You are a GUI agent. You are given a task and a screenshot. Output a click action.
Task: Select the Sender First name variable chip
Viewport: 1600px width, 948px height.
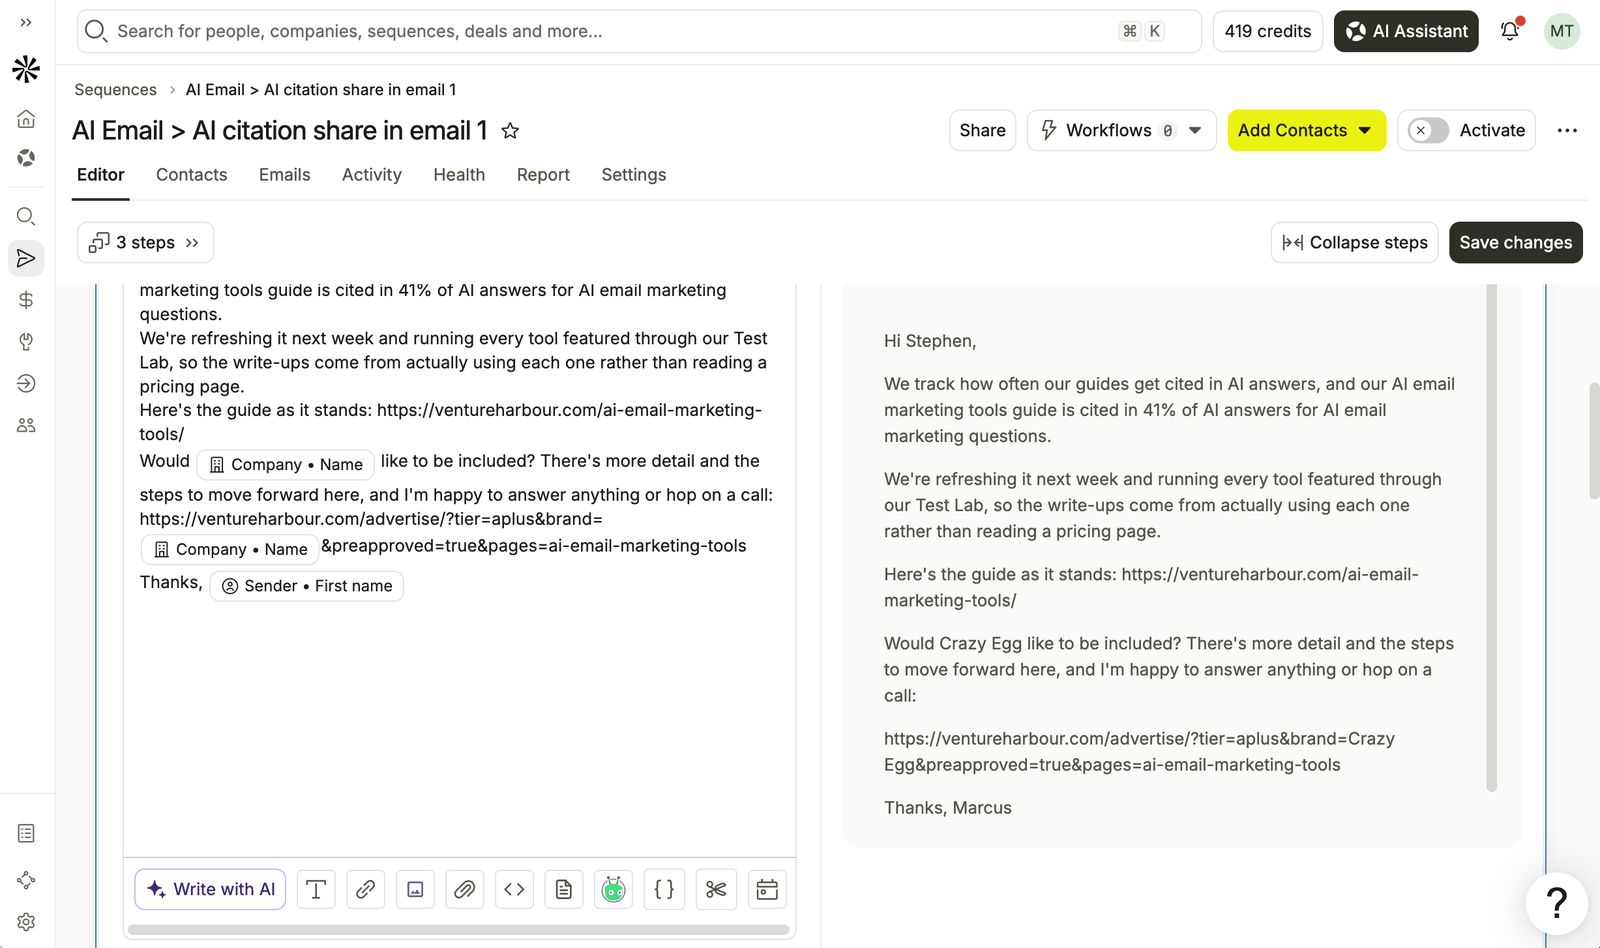click(x=307, y=586)
